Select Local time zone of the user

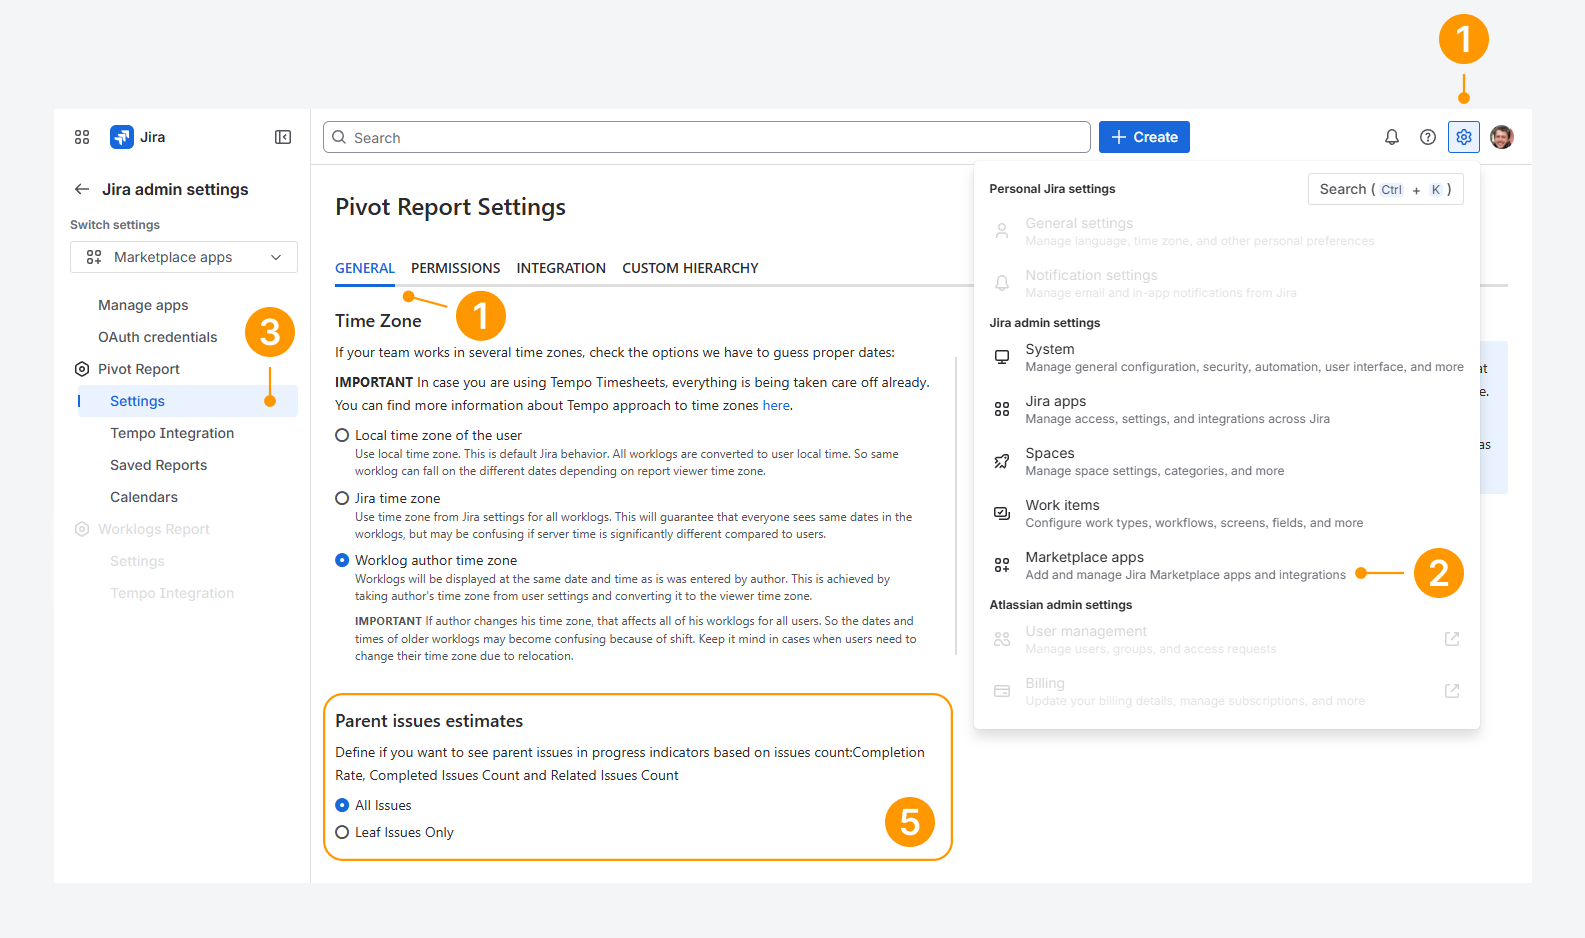[x=342, y=435]
